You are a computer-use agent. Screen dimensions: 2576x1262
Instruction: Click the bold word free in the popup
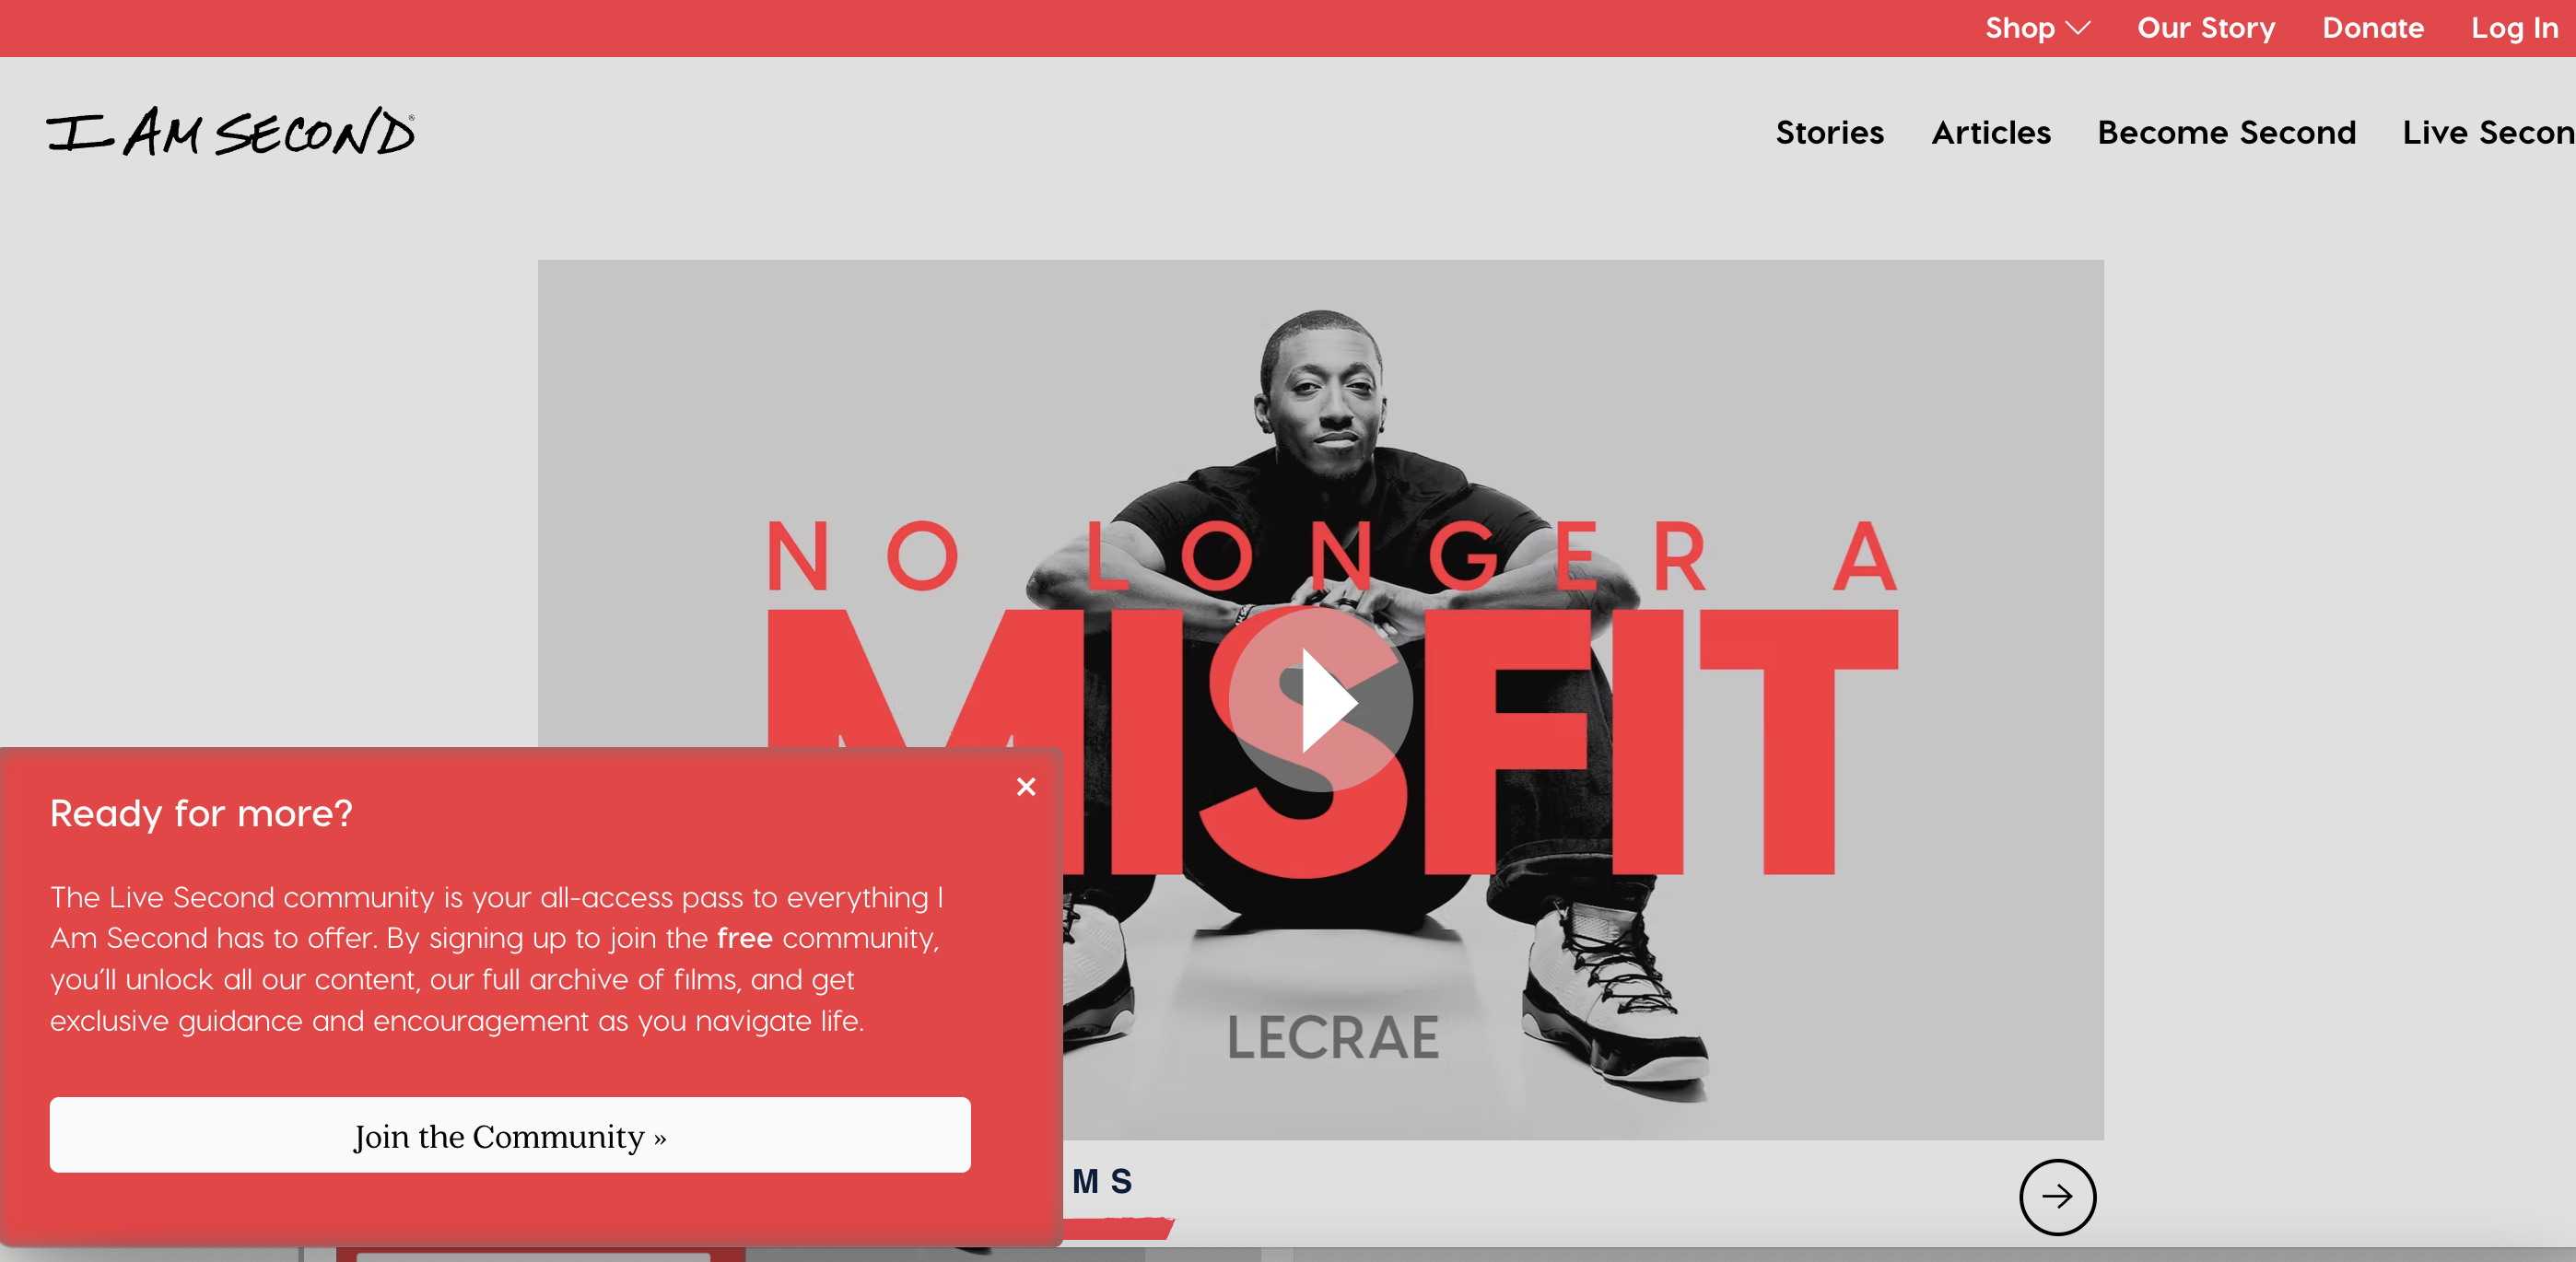pyautogui.click(x=744, y=938)
